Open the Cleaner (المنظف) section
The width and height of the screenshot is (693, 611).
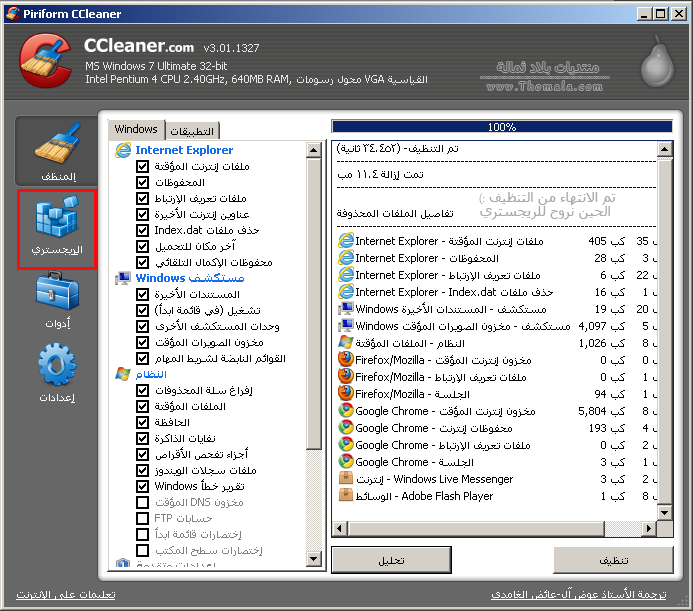coord(57,151)
